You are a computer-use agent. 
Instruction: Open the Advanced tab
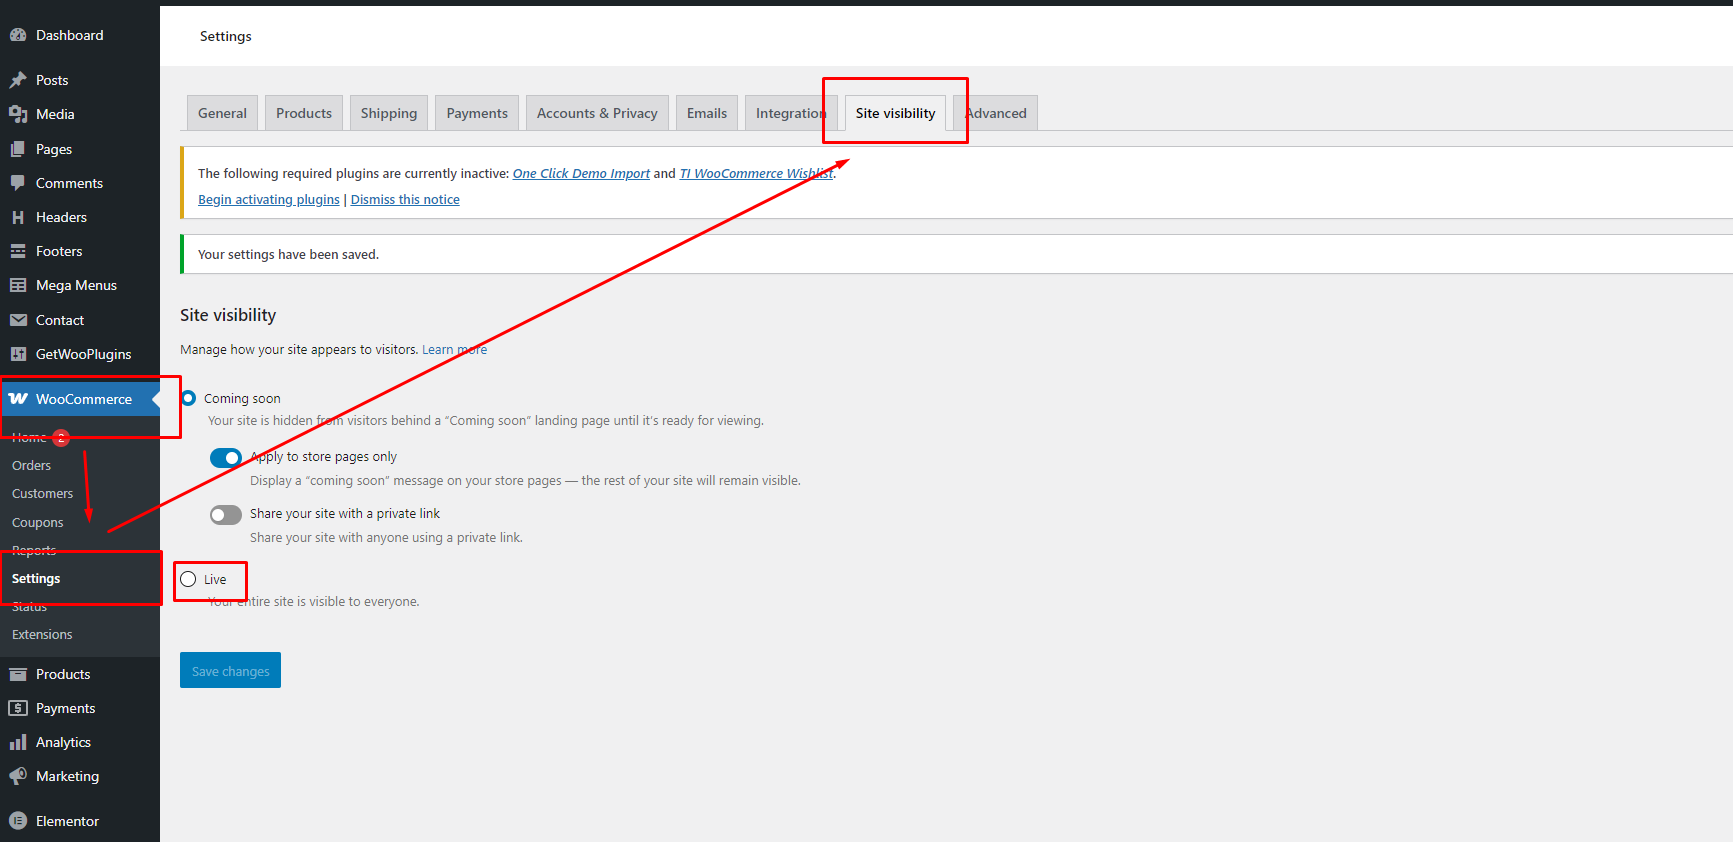[996, 113]
